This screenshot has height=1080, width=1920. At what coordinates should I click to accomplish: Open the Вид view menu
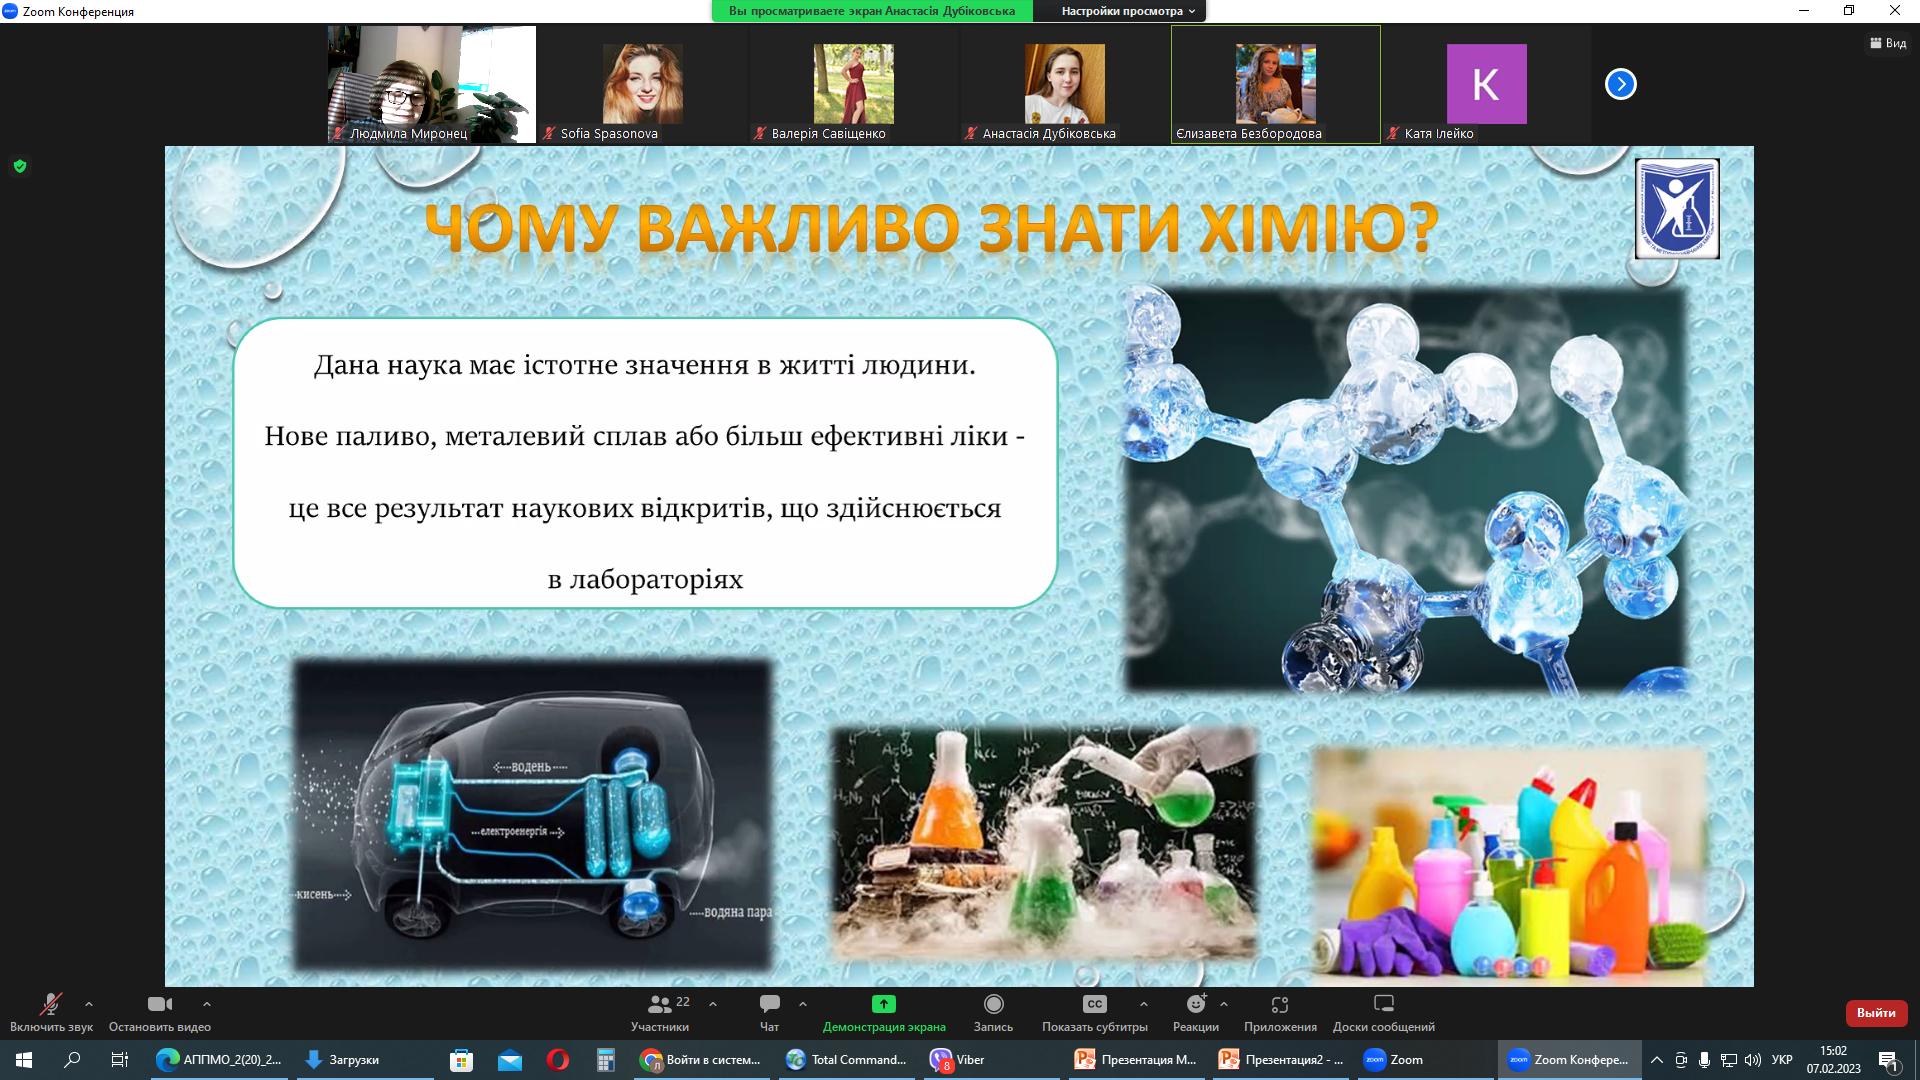click(1888, 43)
